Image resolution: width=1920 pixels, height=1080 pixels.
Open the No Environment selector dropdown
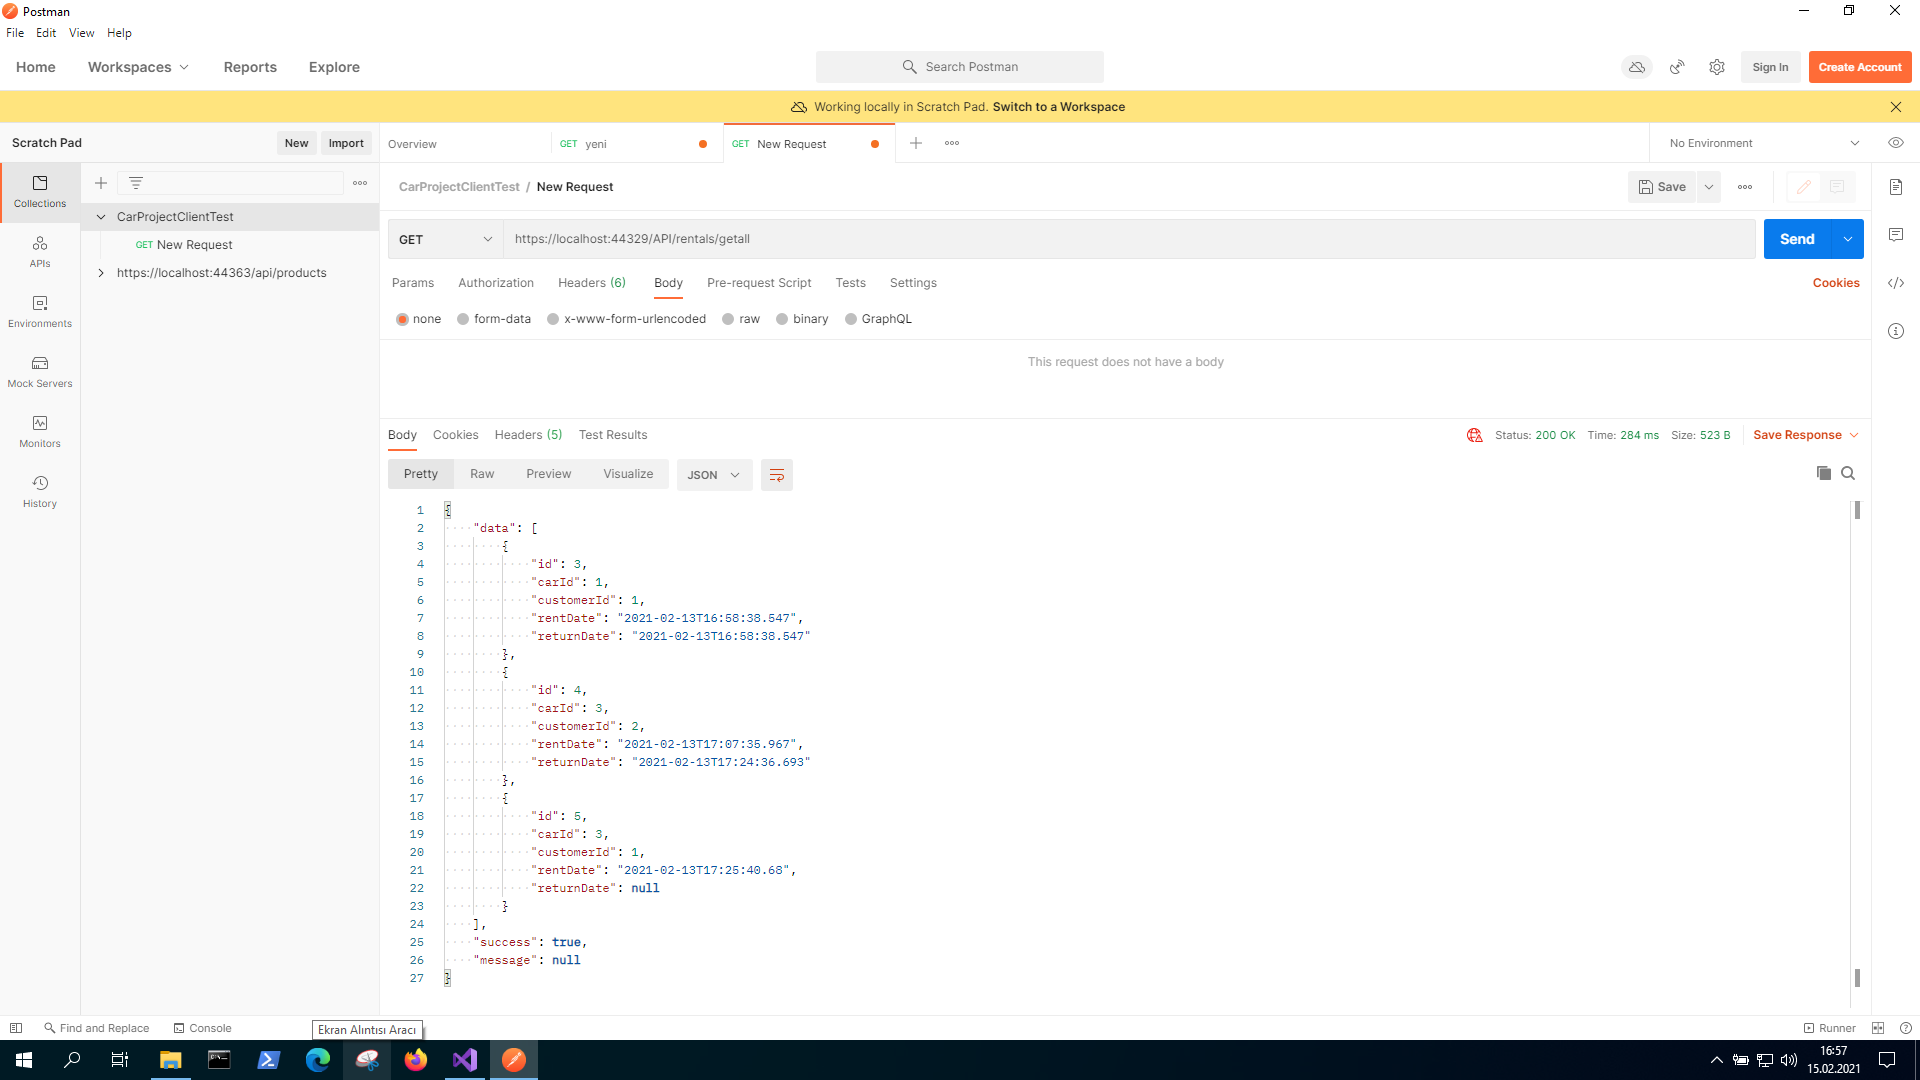1764,143
